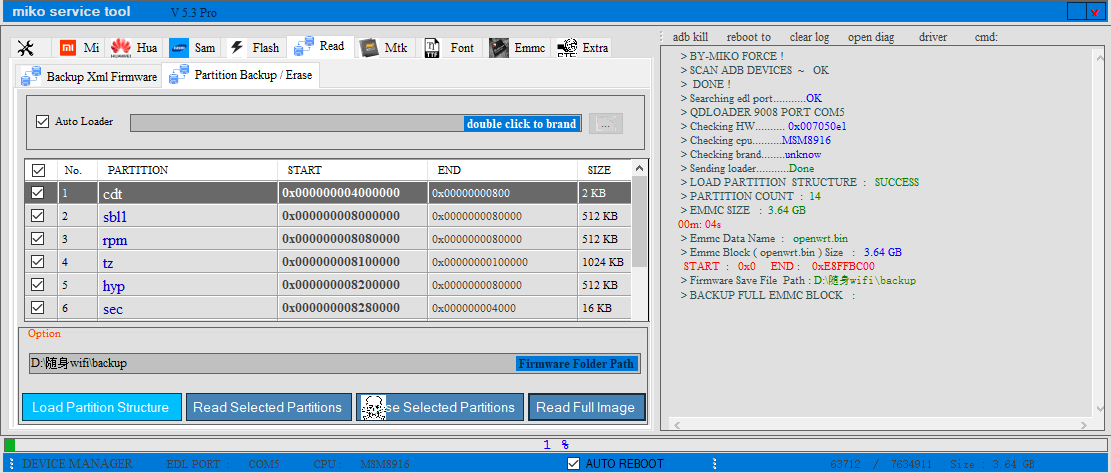Screen dimensions: 1111x473
Task: Click the loader path field 'double click to brand'
Action: pos(356,123)
